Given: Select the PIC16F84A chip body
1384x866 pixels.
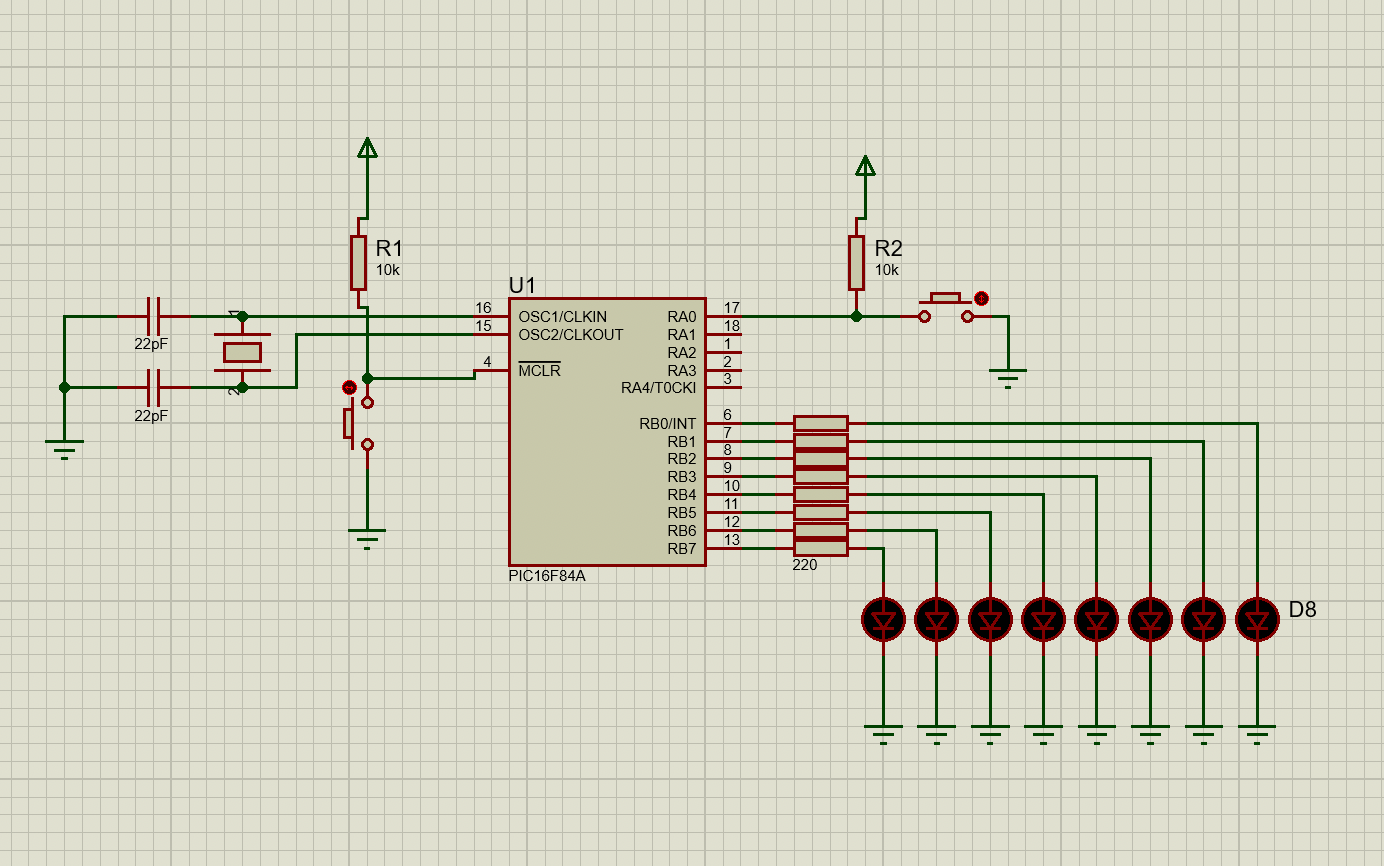Looking at the screenshot, I should 607,432.
